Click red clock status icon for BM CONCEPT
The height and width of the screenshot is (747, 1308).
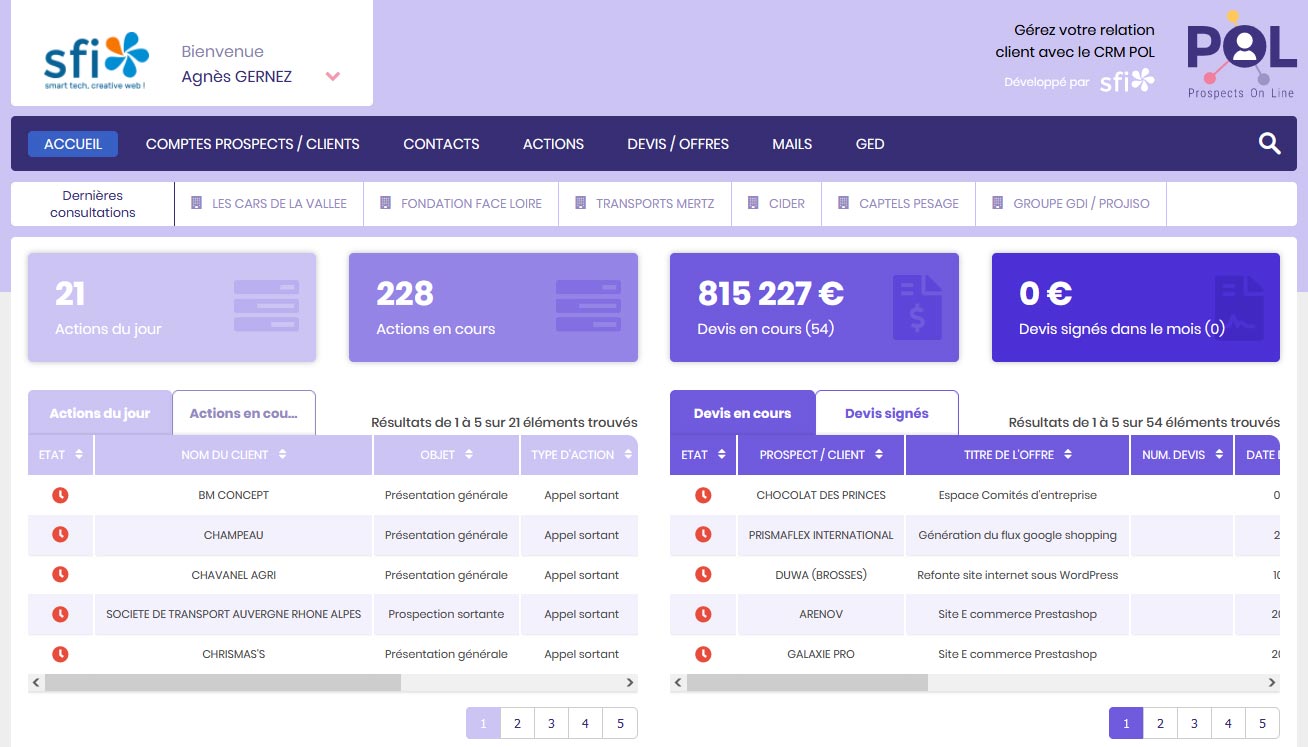[x=60, y=495]
